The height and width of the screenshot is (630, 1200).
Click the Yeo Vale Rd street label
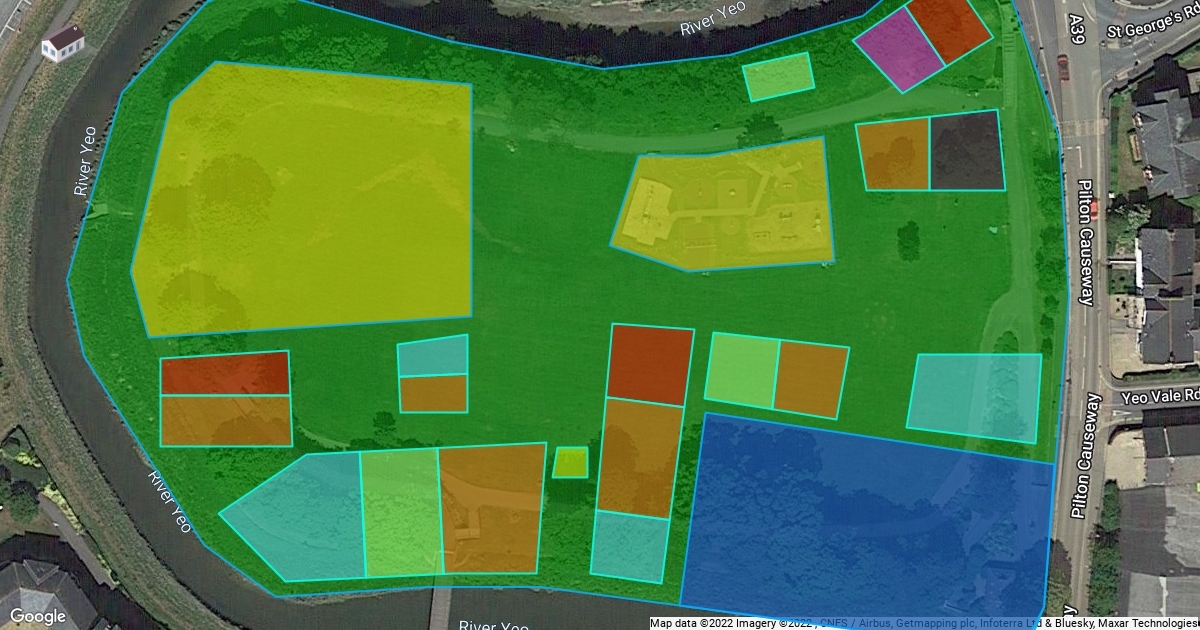[x=1160, y=397]
